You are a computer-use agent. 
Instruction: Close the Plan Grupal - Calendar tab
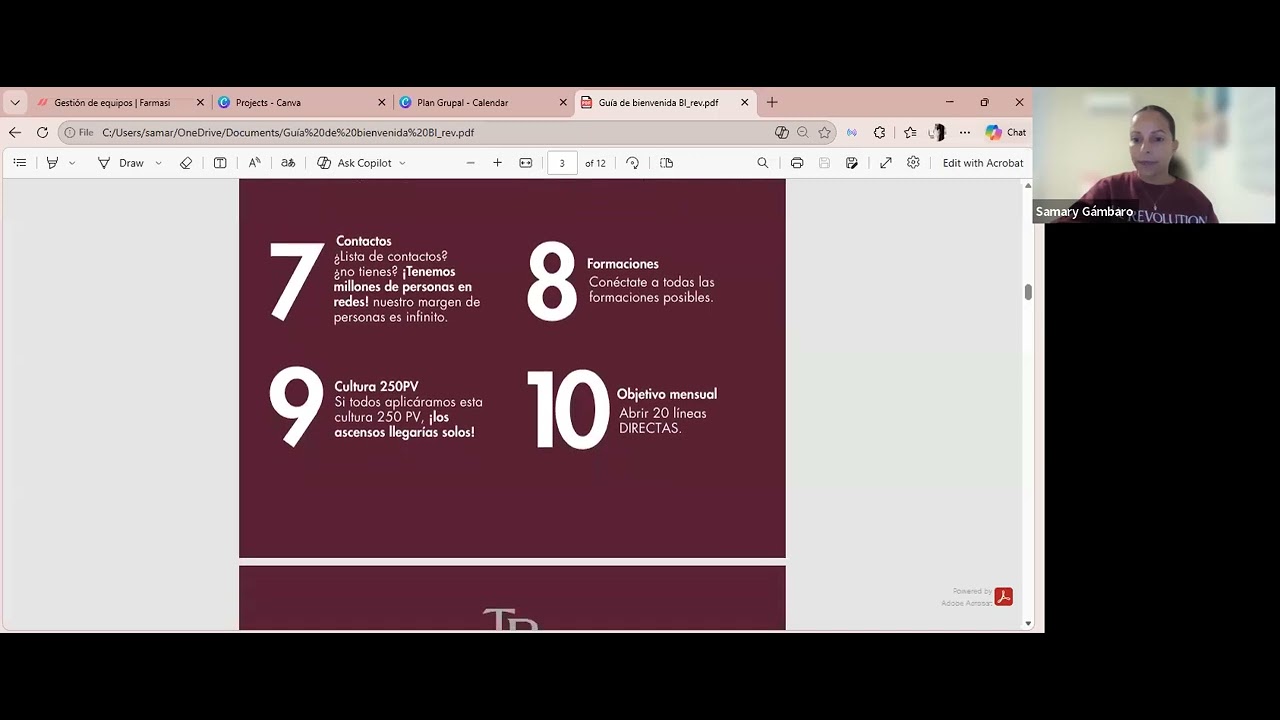coord(563,102)
